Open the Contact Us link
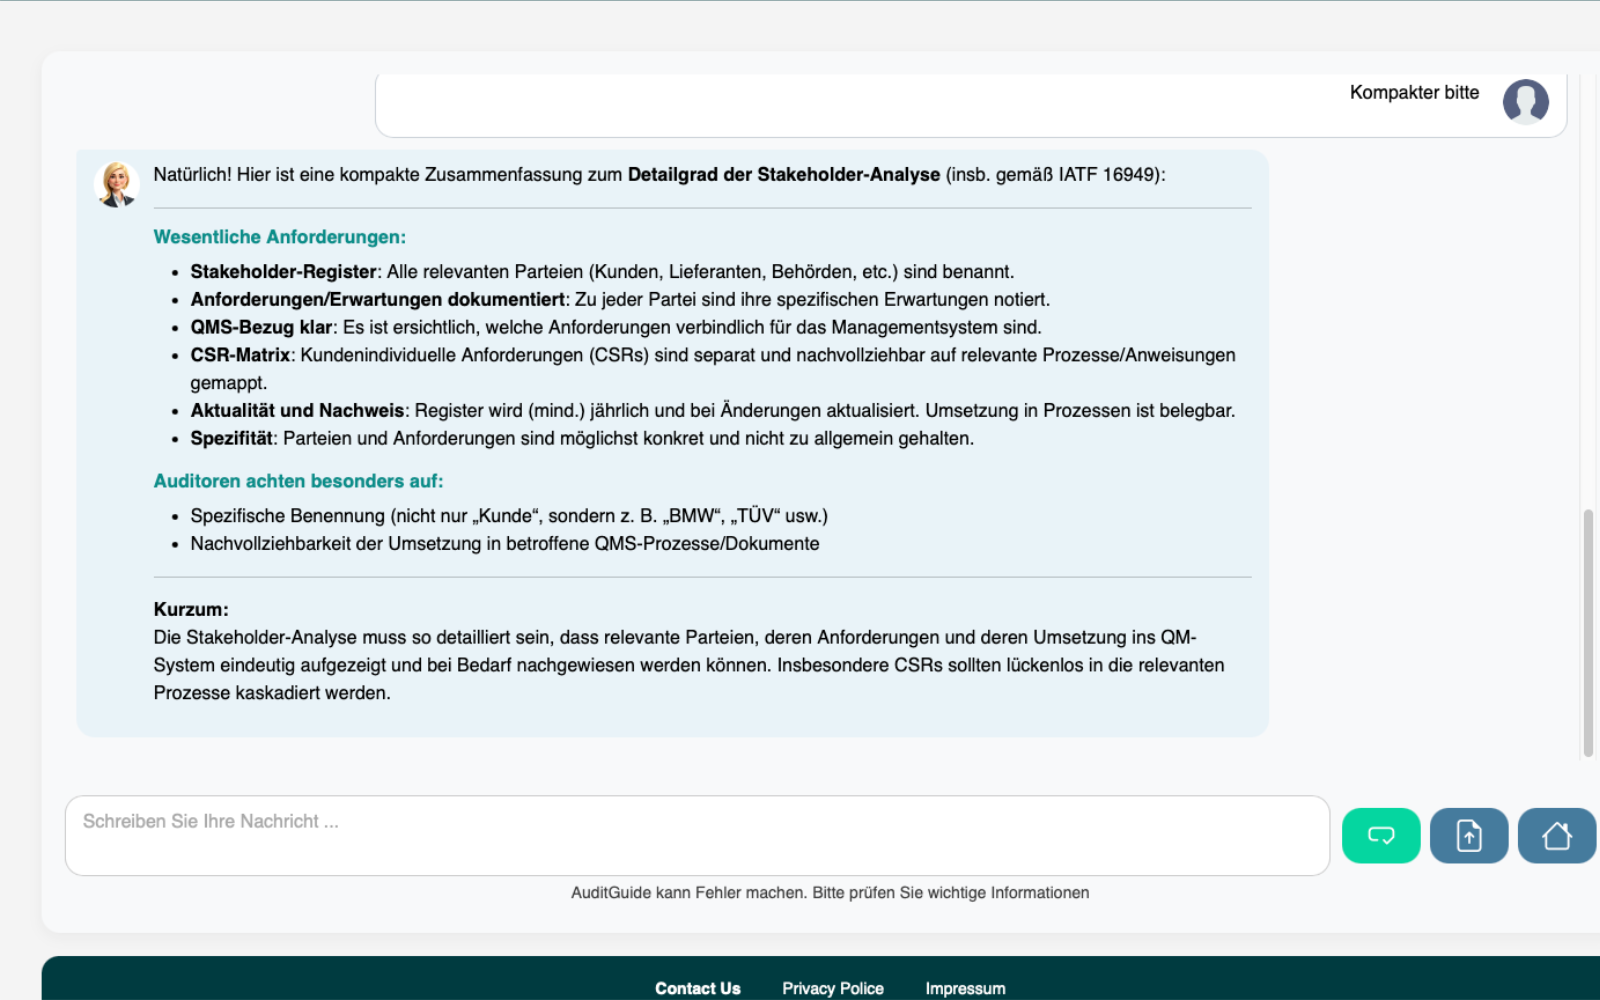 [697, 988]
